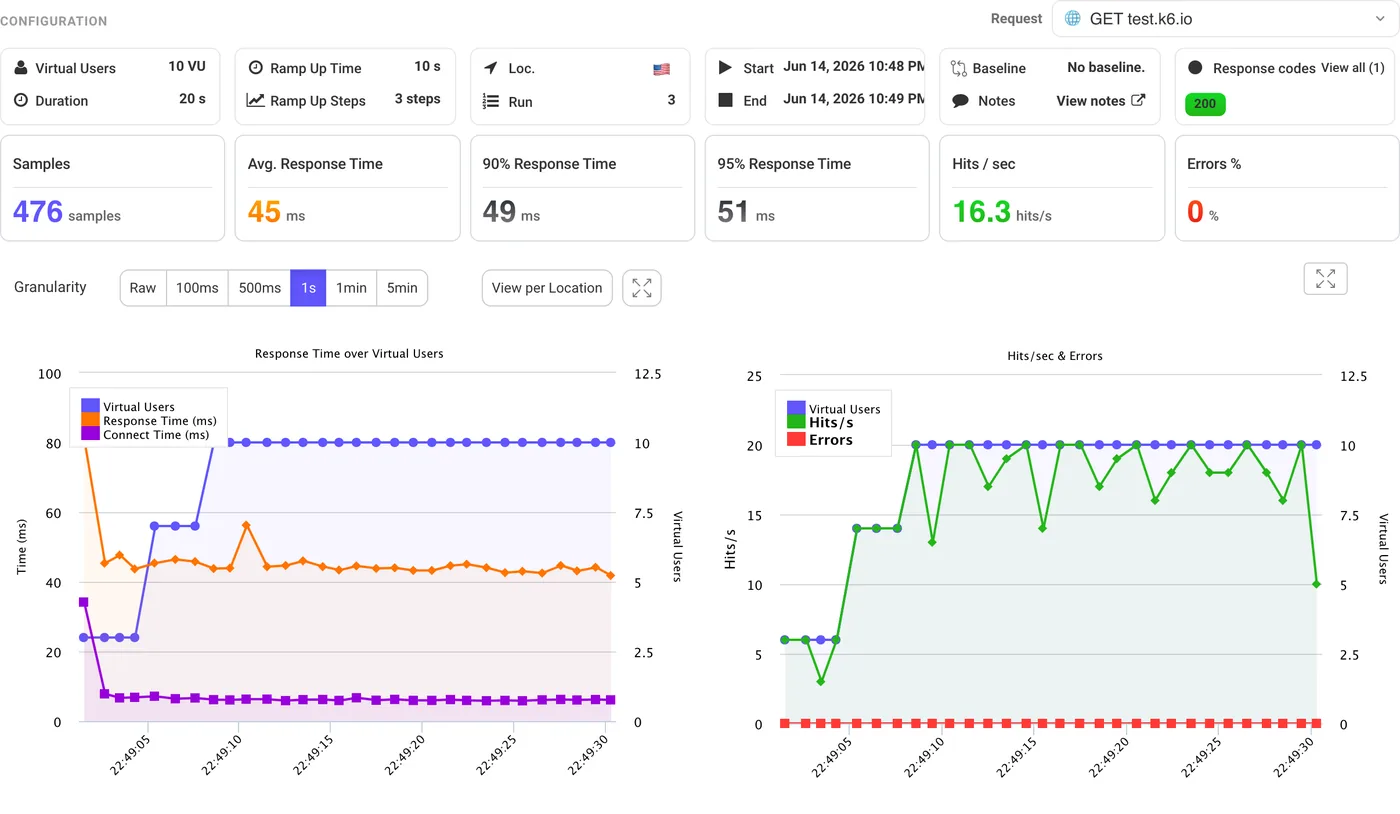Select 1s granularity
Screen dimensions: 1400x814
click(x=308, y=288)
